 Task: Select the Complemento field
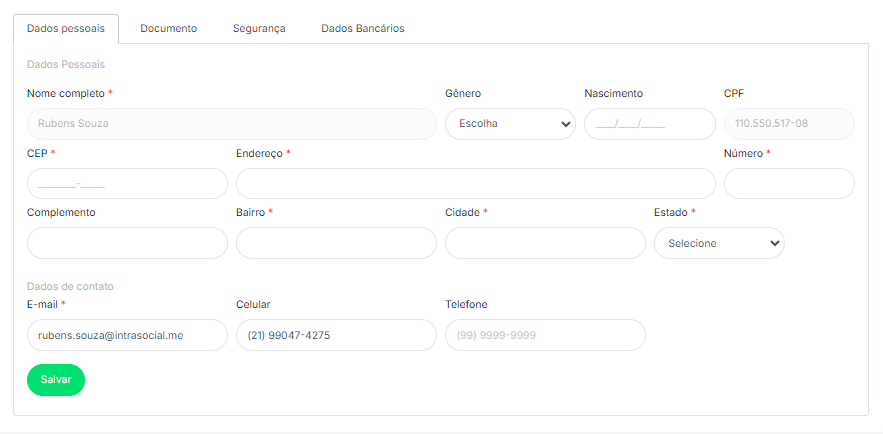point(127,243)
